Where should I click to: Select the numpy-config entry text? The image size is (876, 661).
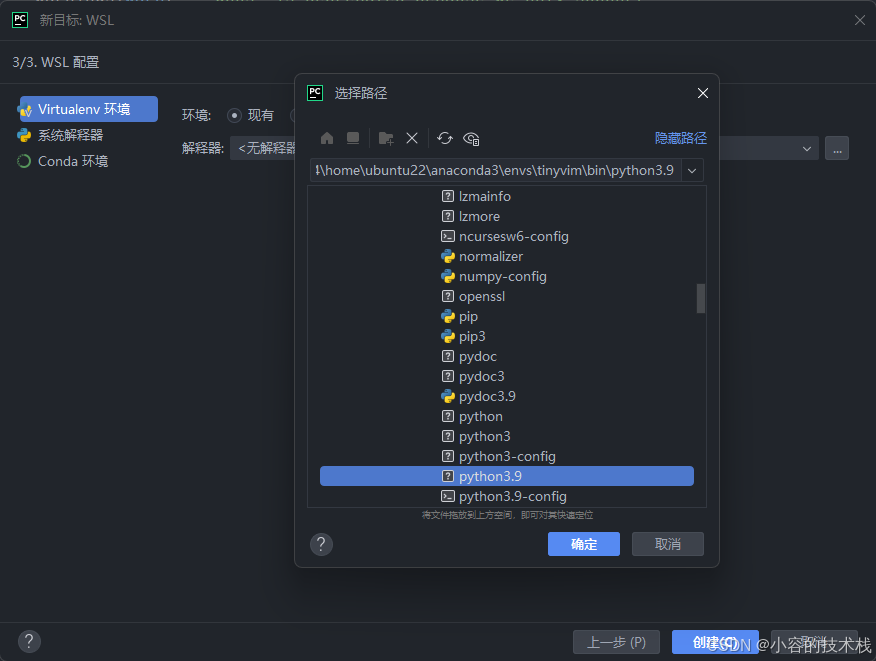503,277
